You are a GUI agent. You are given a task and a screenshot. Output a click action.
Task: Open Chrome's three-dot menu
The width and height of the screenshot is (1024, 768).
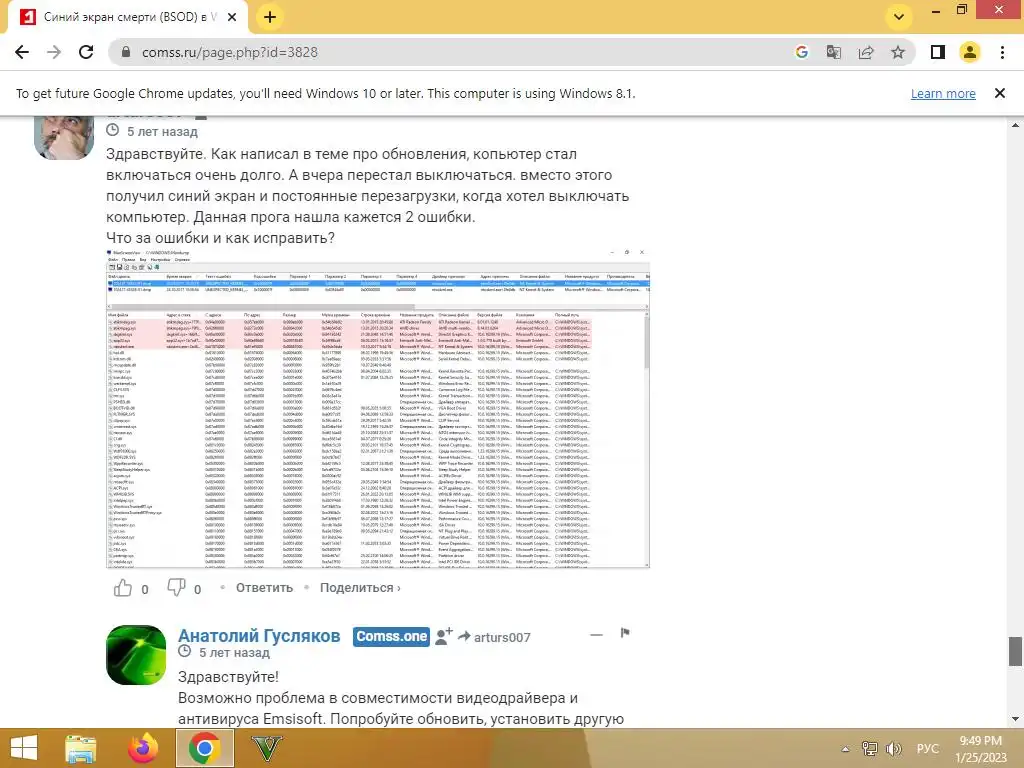pos(1002,52)
